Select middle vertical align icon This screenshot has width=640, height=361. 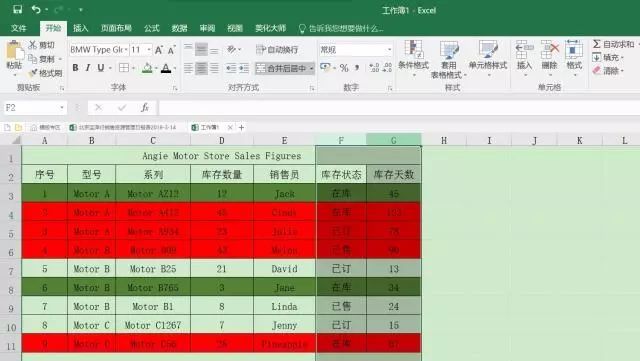click(201, 49)
